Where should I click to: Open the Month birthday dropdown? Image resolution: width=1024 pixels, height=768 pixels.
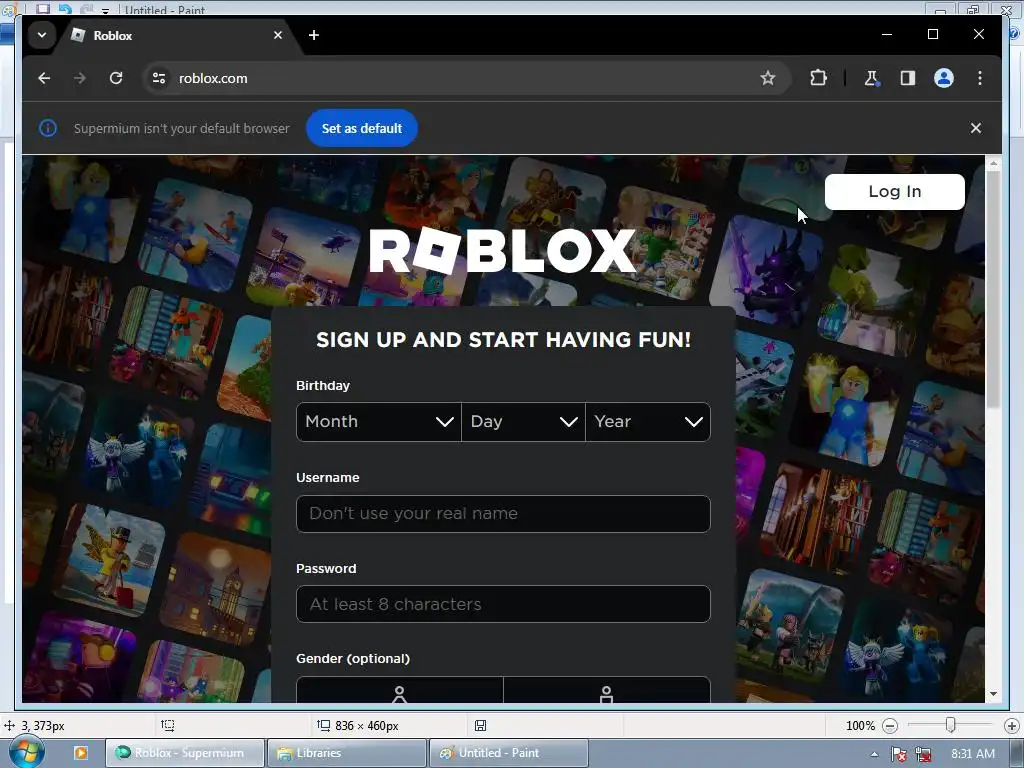click(379, 422)
